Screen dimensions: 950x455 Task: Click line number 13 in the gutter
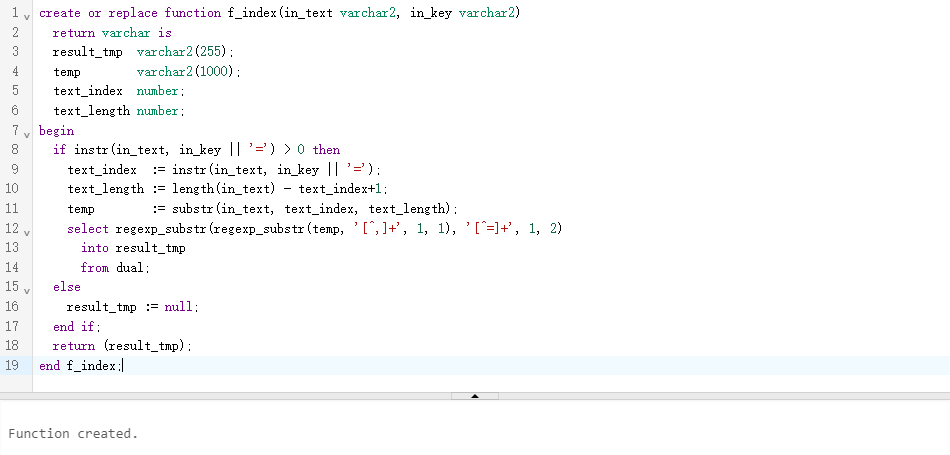pos(12,248)
